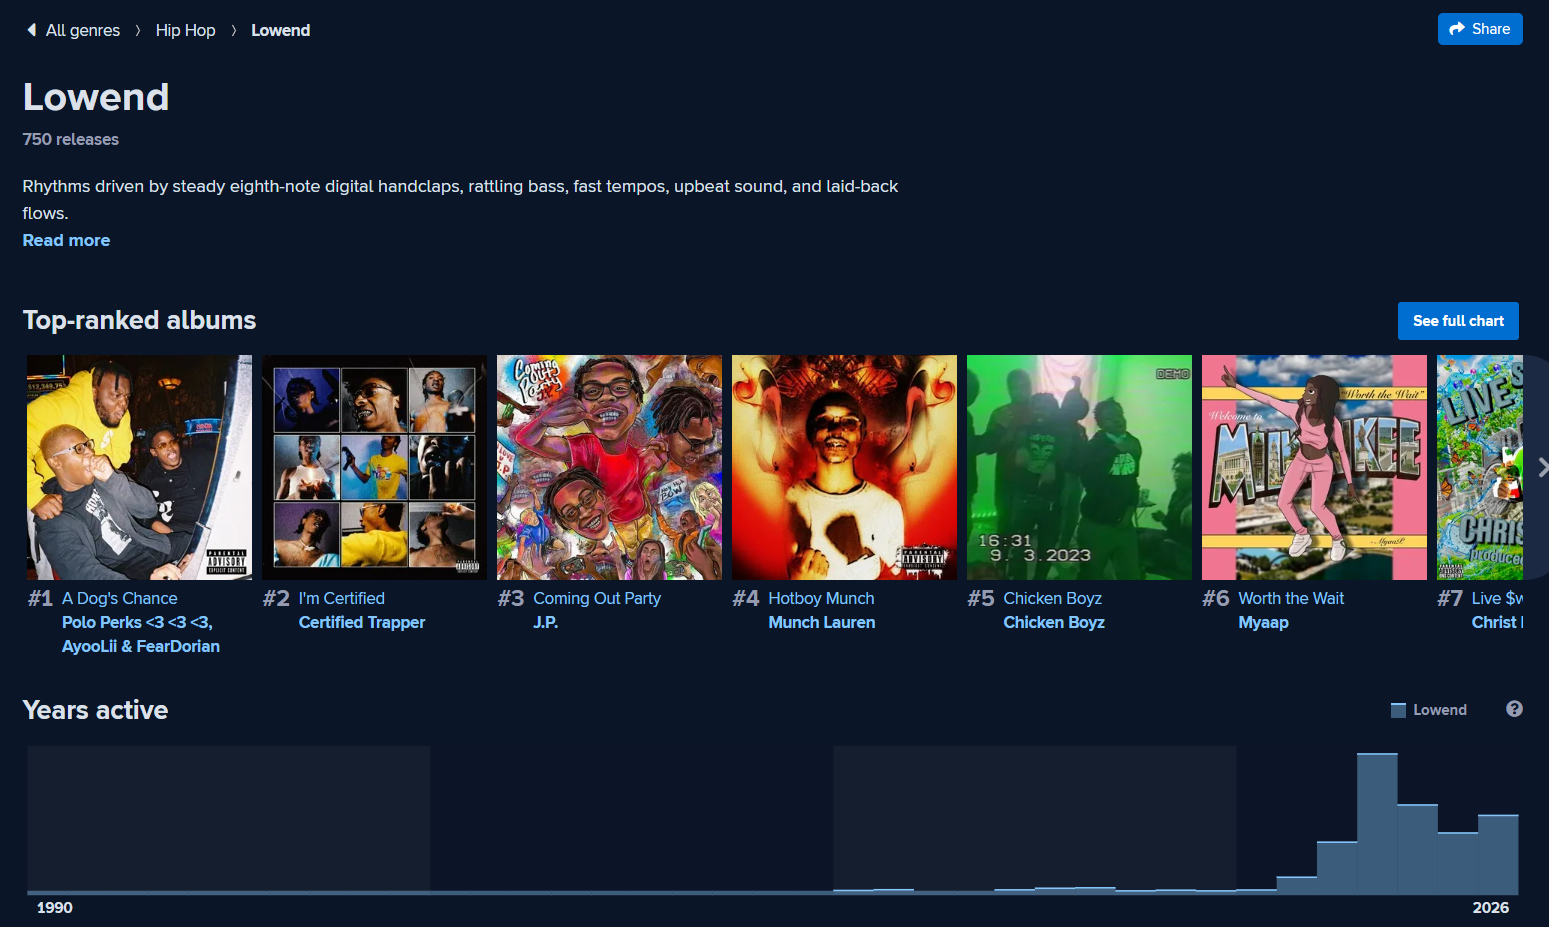Visit artist Certified Trapper

point(362,622)
